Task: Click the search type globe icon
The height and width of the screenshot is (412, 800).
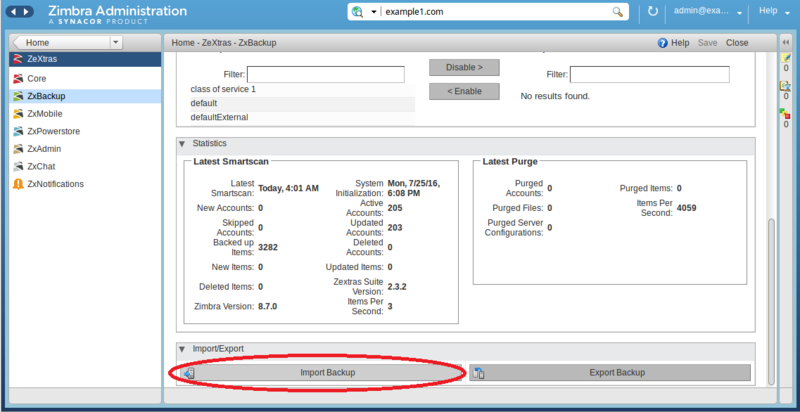Action: (358, 12)
